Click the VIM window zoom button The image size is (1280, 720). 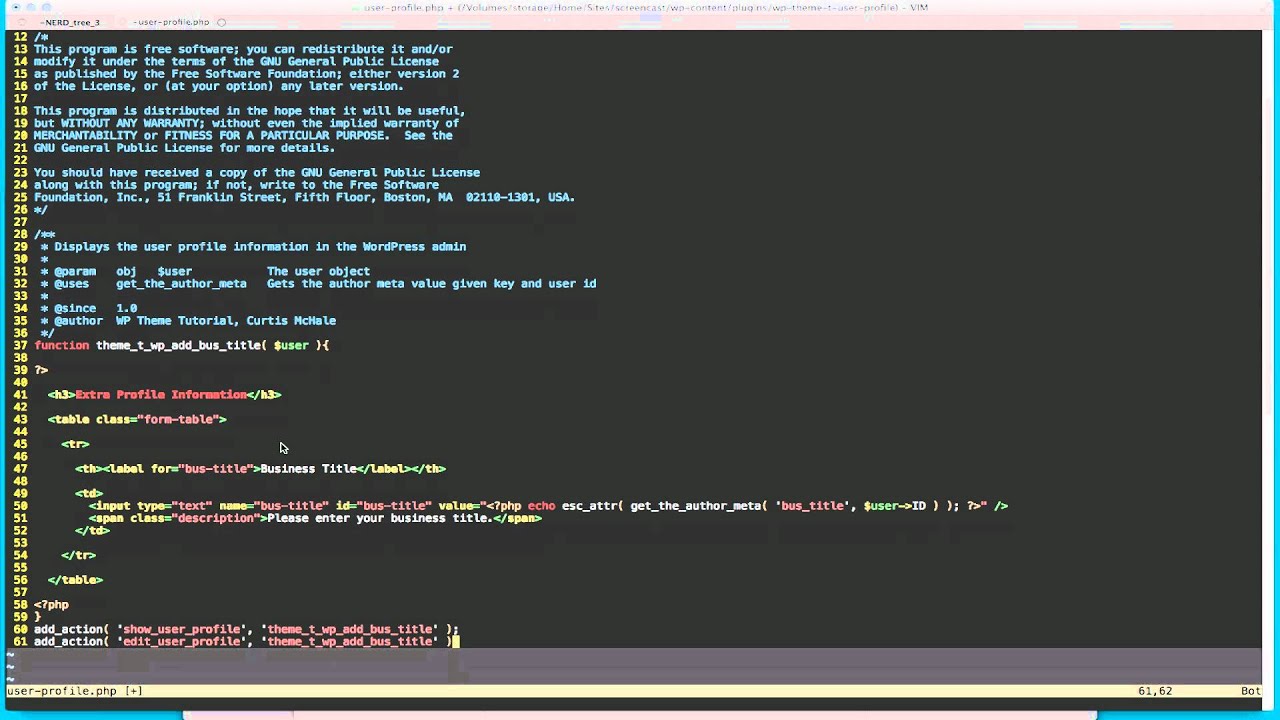tap(49, 7)
